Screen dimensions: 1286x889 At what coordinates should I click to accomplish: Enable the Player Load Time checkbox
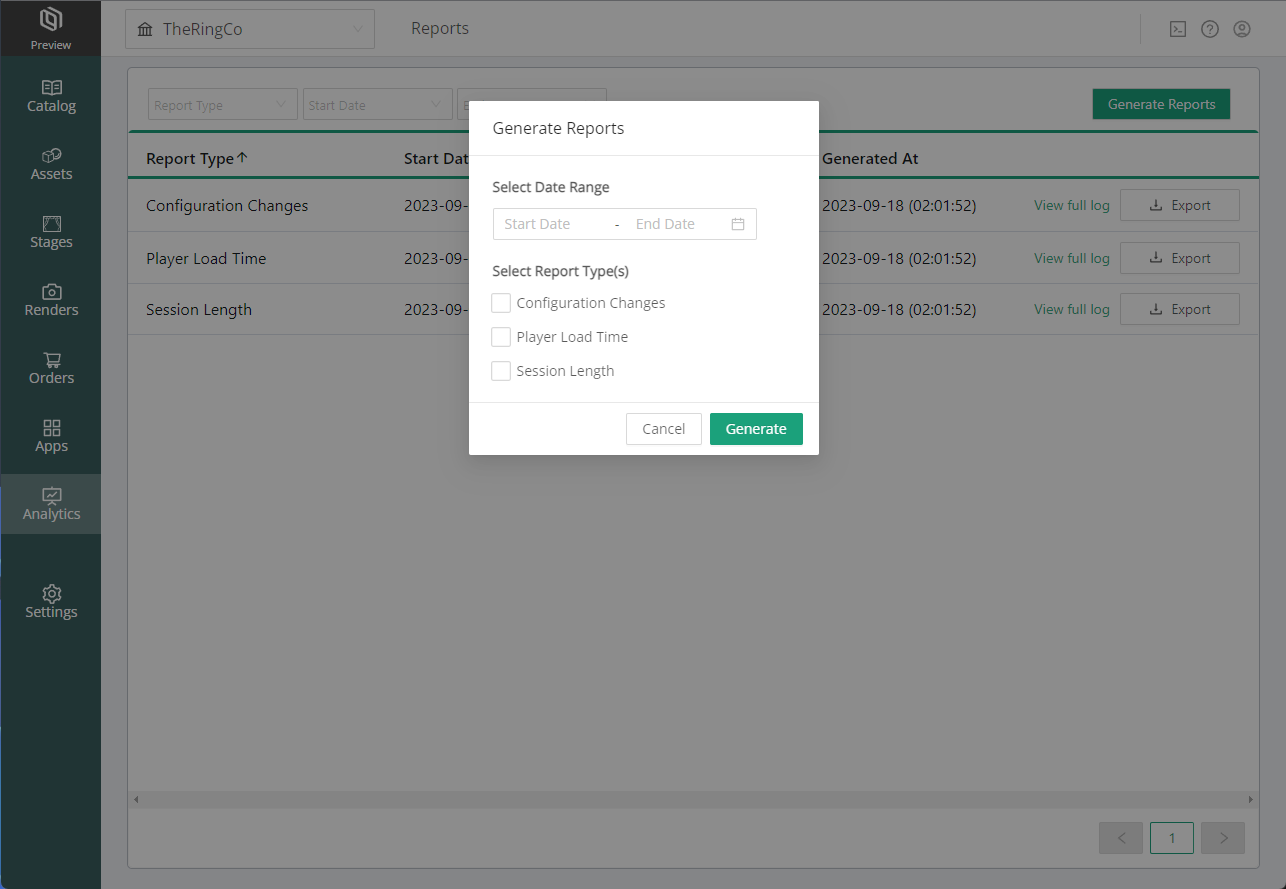[501, 337]
